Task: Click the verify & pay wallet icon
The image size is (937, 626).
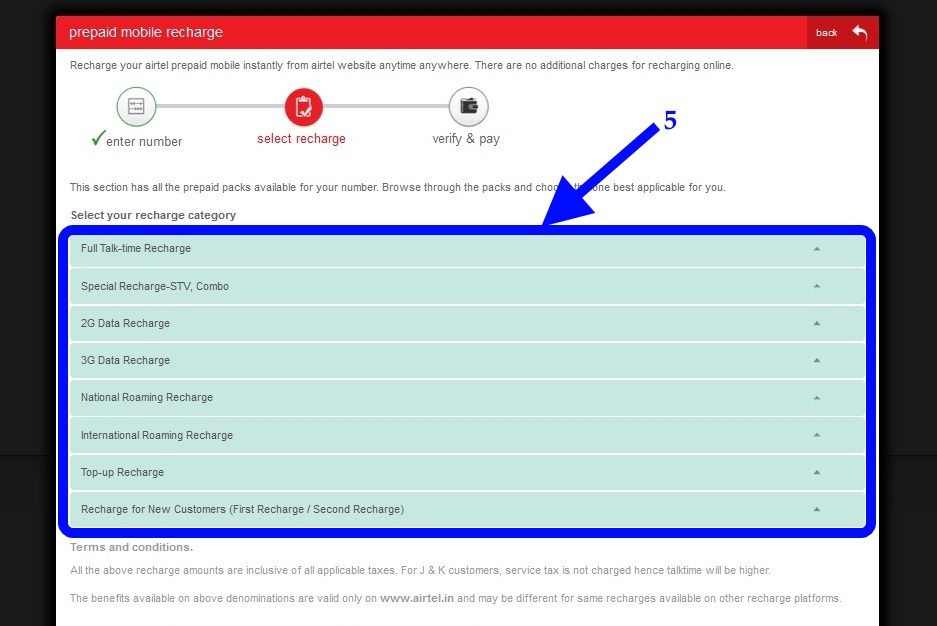Action: 468,107
